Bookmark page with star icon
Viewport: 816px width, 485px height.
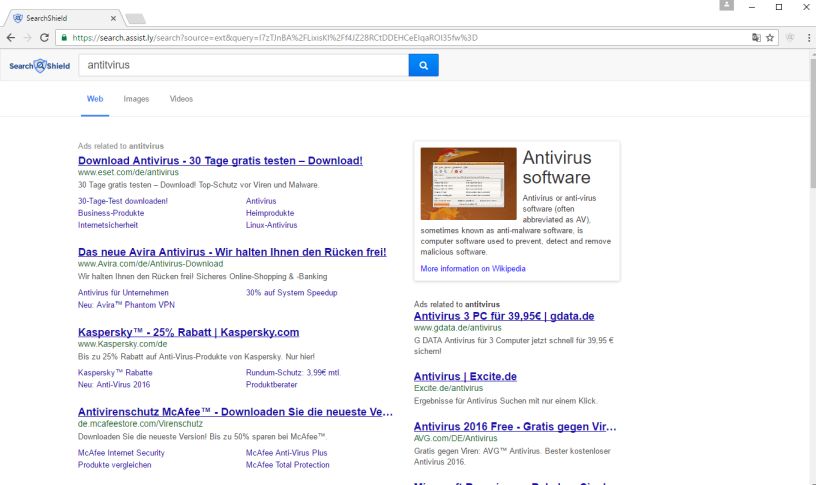coord(770,37)
